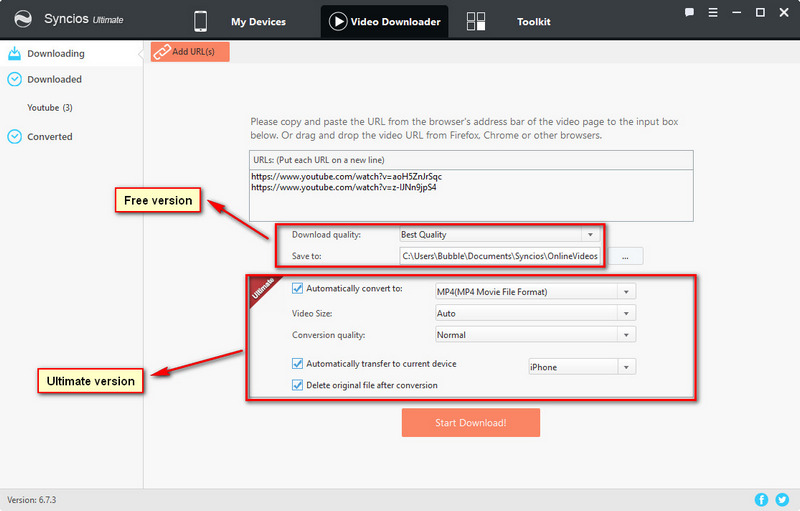Open the Twitter icon in status bar
Screen dimensions: 800x511
click(x=782, y=500)
